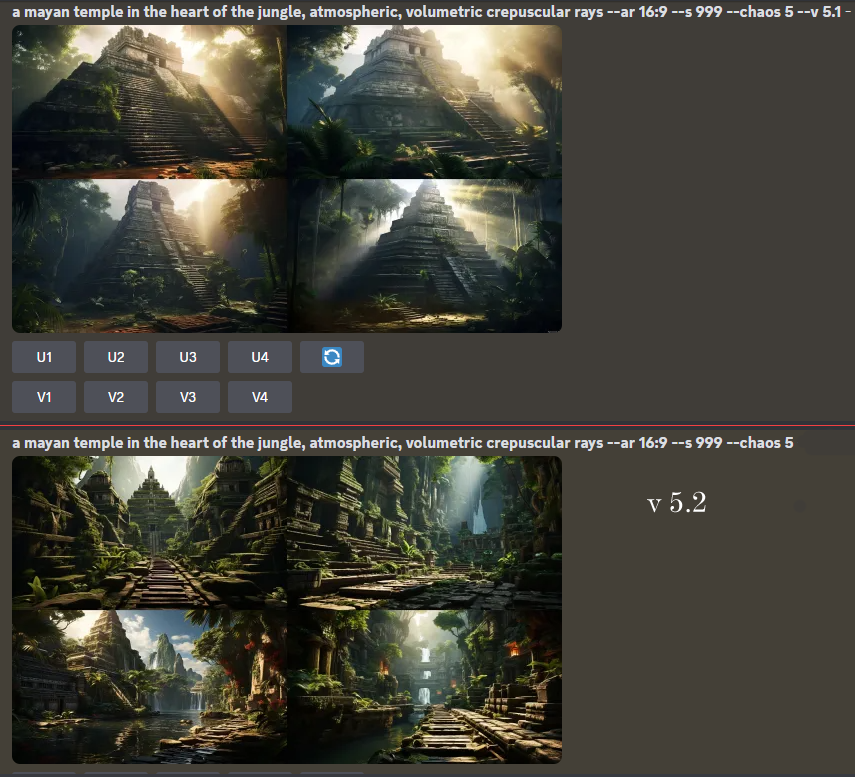Screen dimensions: 855x777
Task: Make variations of image four with V4
Action: click(x=260, y=397)
